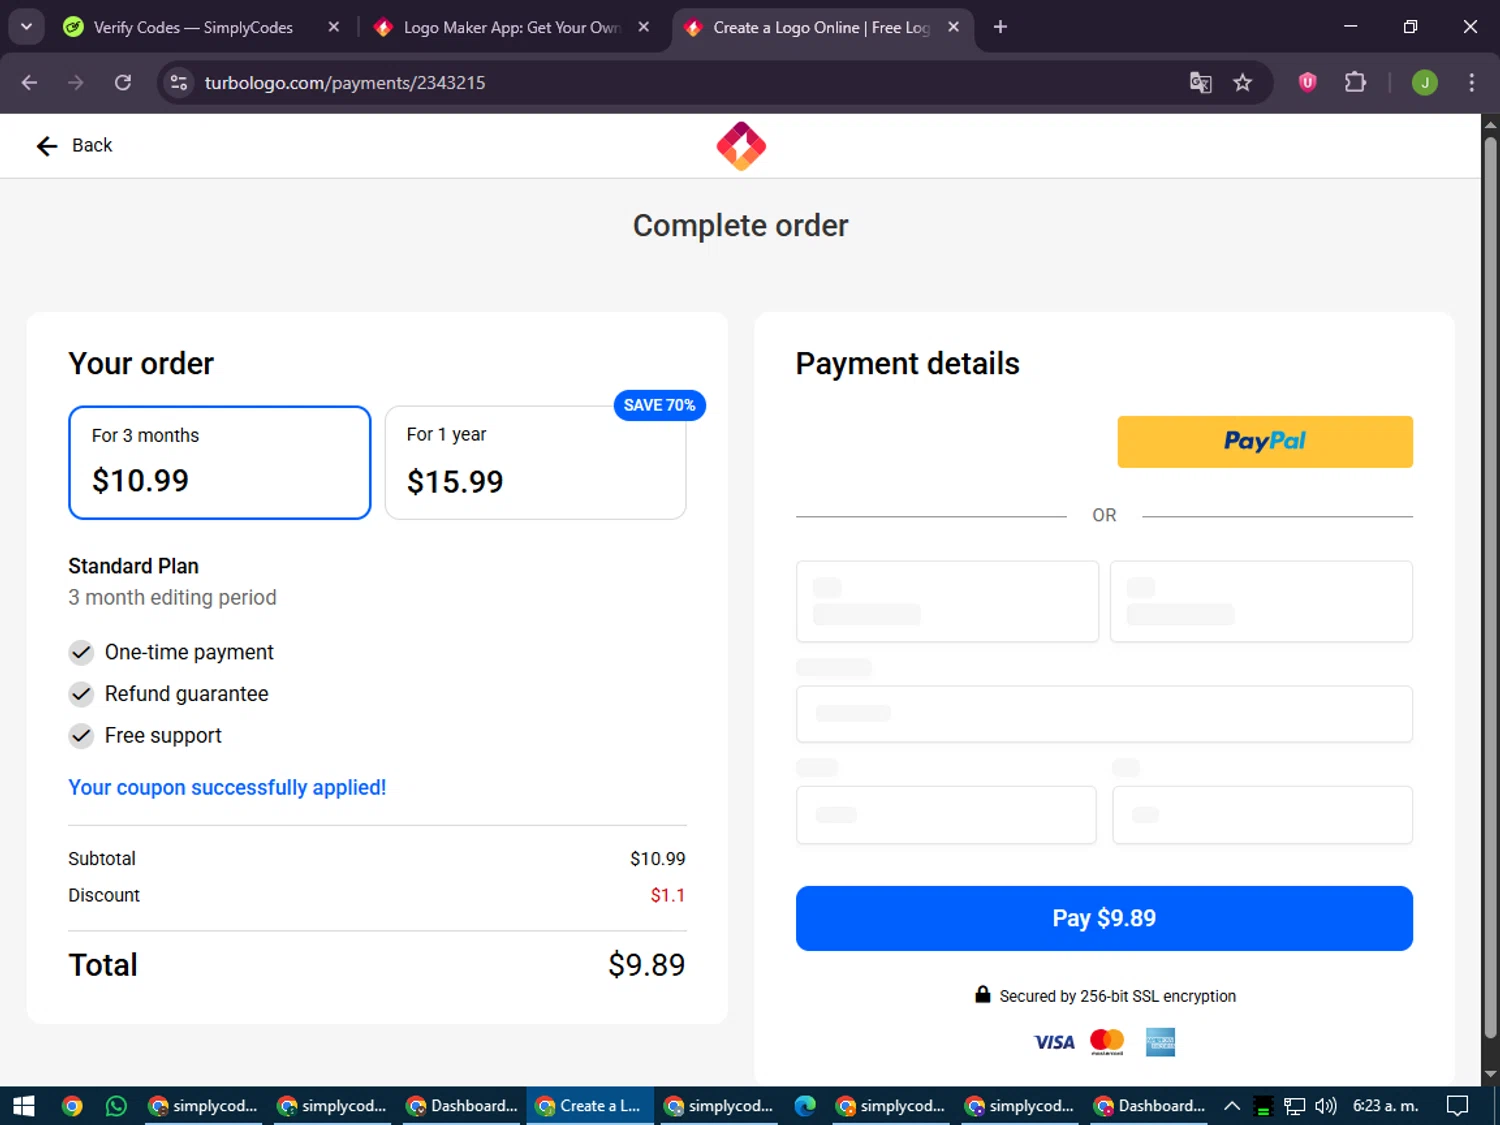Switch to the Verify Codes — SimplyCodes tab

[193, 27]
